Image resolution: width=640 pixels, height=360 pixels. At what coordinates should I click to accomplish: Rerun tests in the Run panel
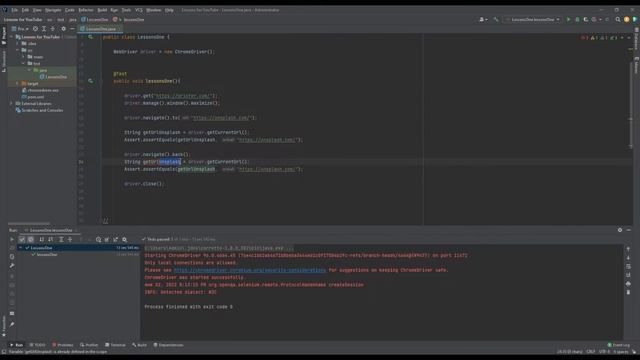coord(12,240)
